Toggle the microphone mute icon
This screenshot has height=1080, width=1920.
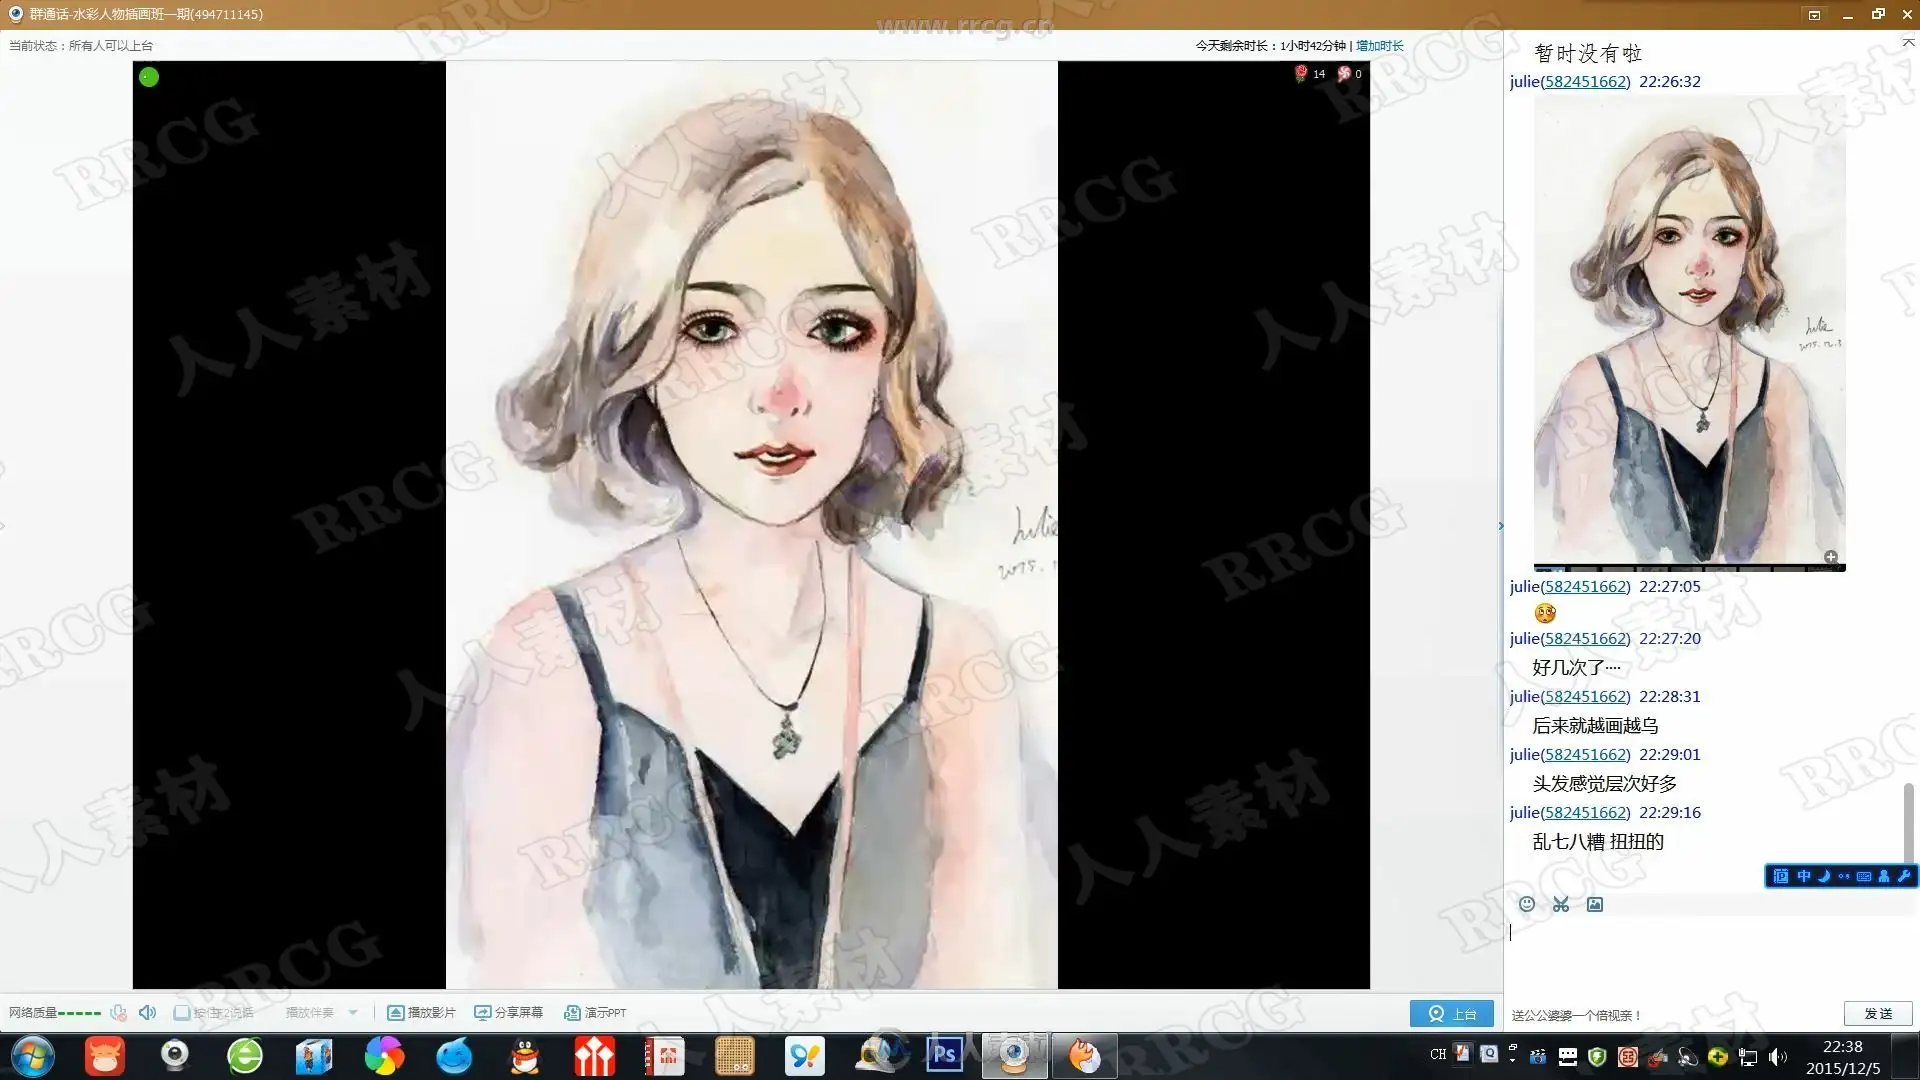click(x=118, y=1013)
